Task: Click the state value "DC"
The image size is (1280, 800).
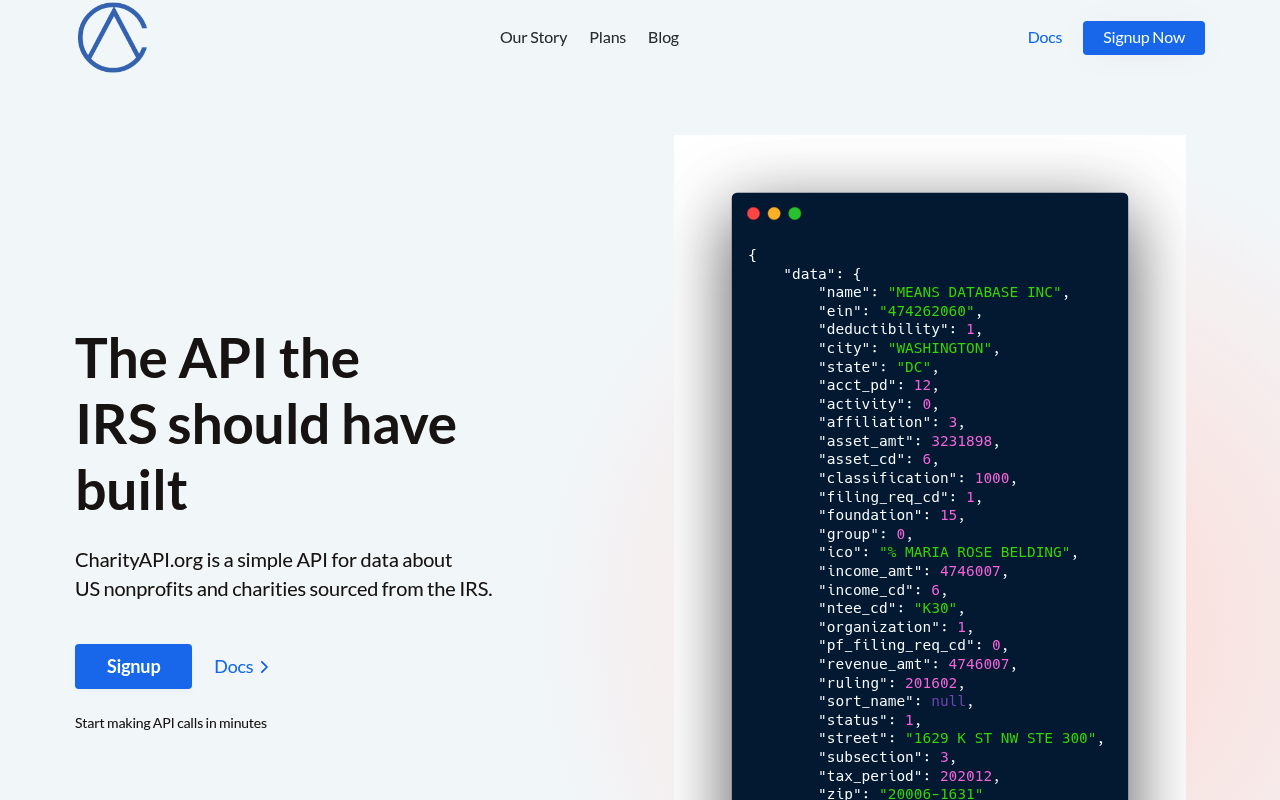Action: [914, 367]
